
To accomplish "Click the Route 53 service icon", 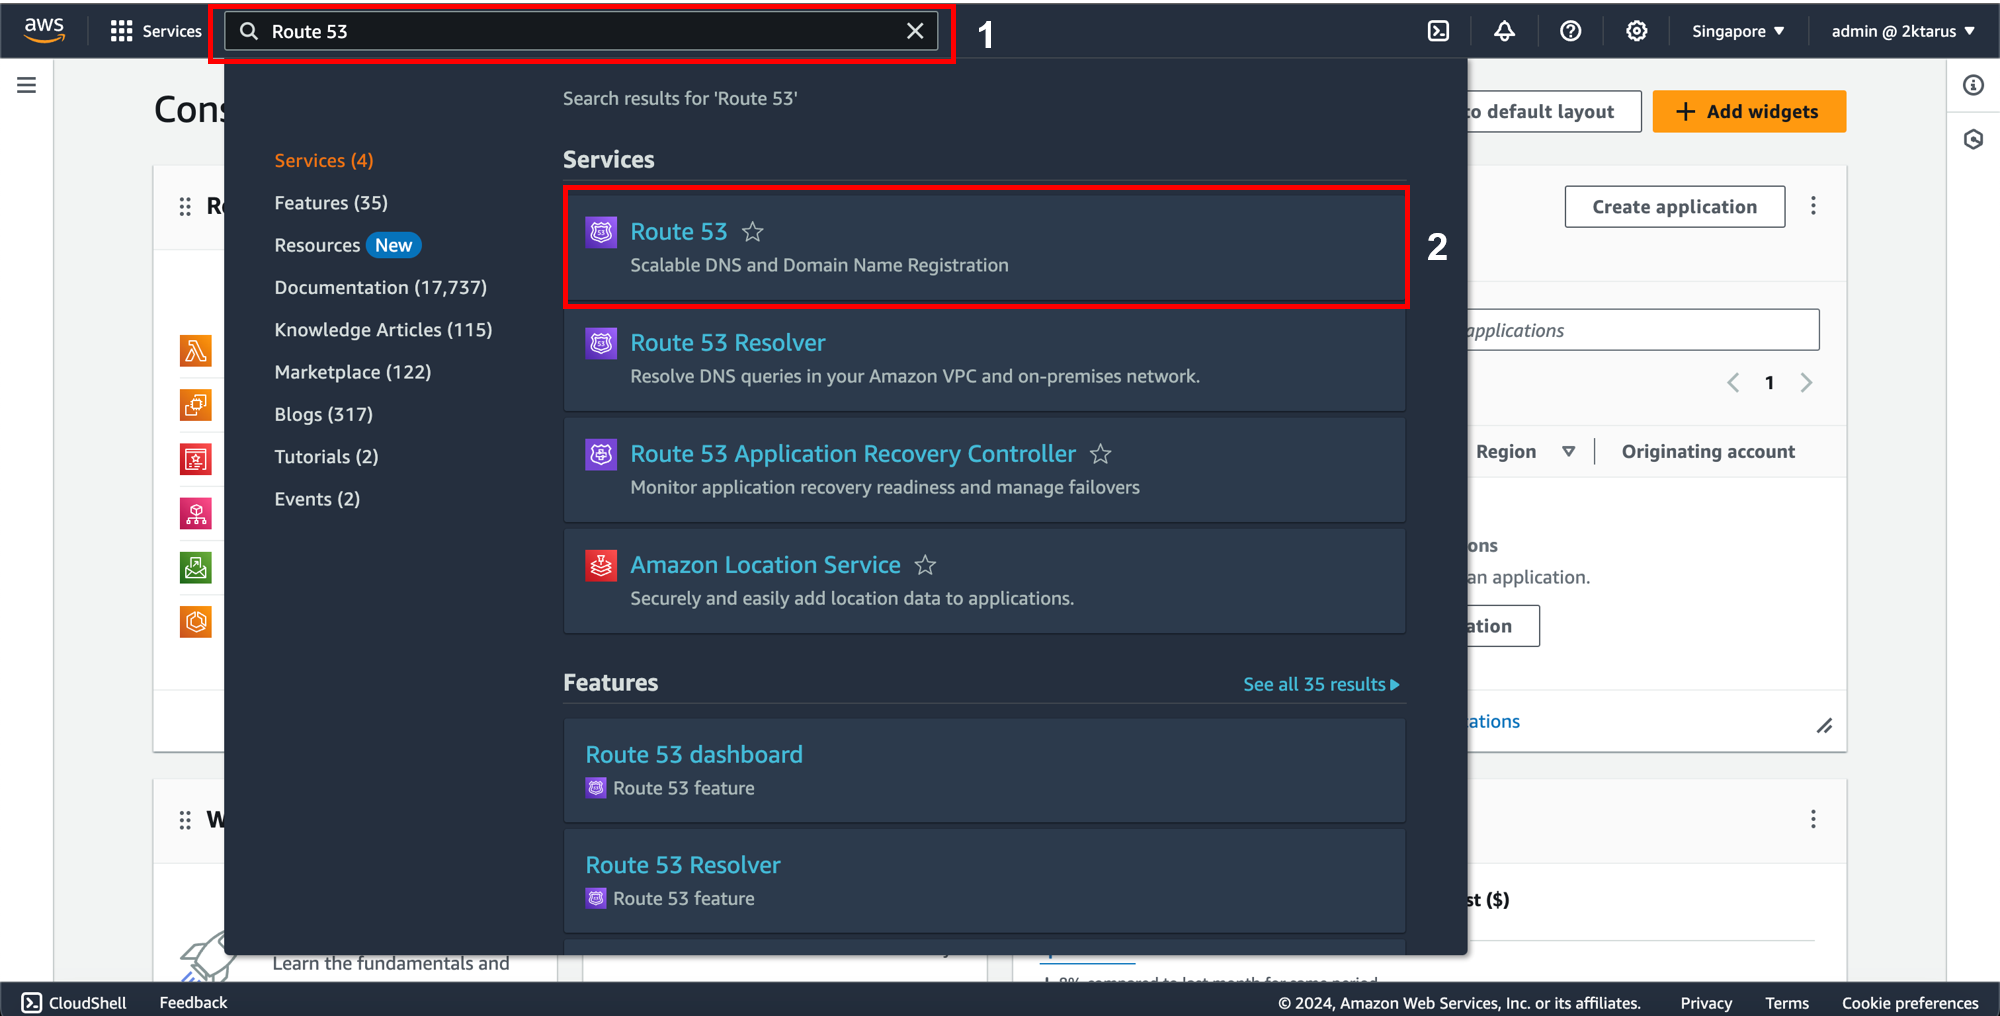I will click(601, 232).
